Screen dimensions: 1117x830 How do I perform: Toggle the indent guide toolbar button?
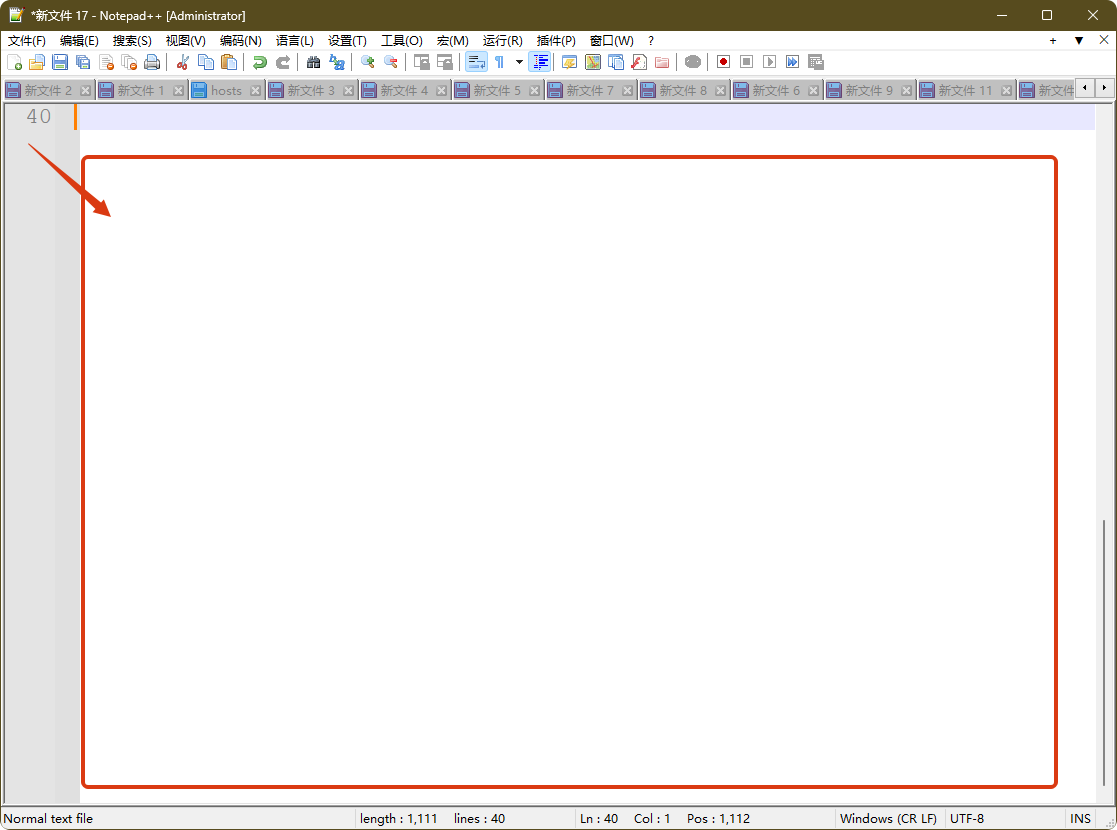540,62
